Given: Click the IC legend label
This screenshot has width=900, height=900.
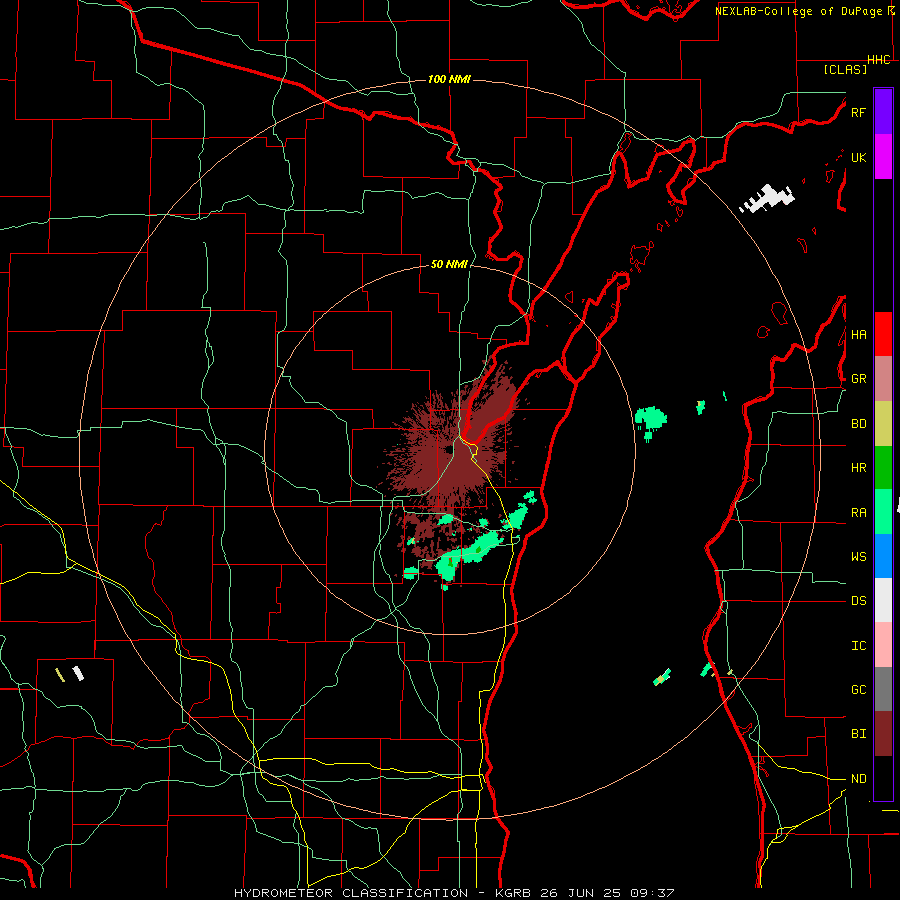Looking at the screenshot, I should (858, 646).
